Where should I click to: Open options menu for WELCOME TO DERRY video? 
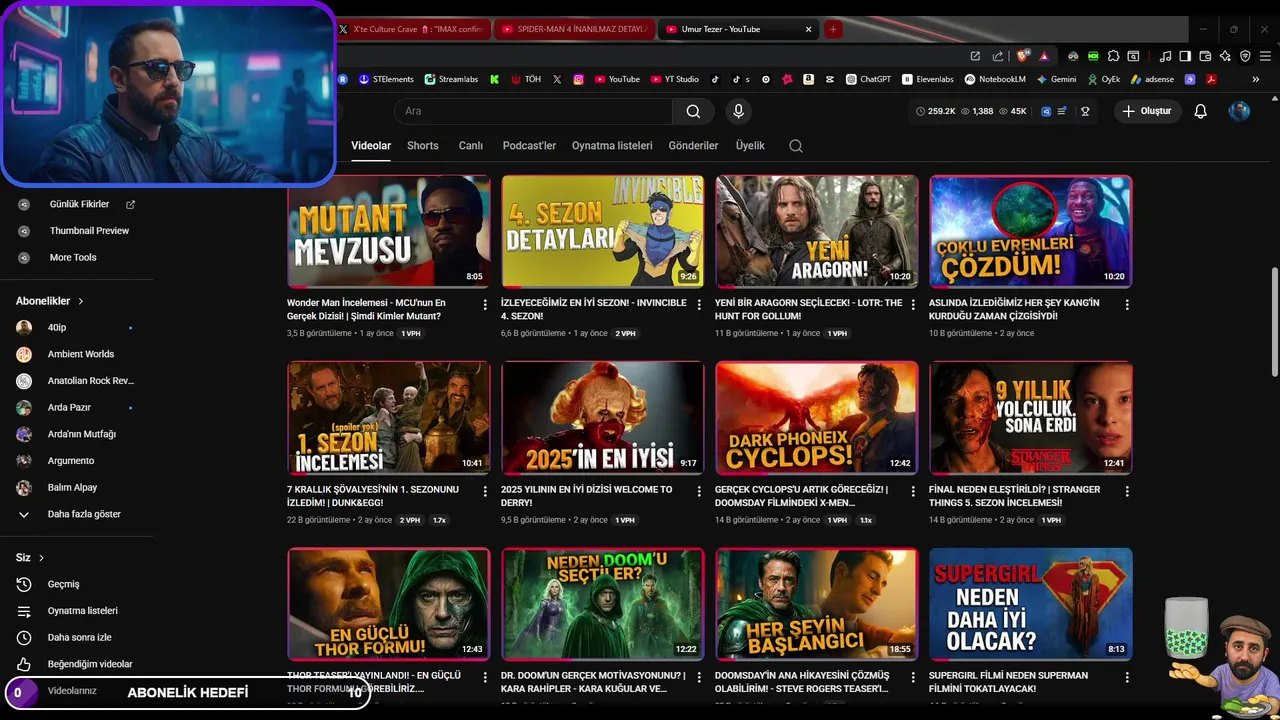pyautogui.click(x=699, y=491)
